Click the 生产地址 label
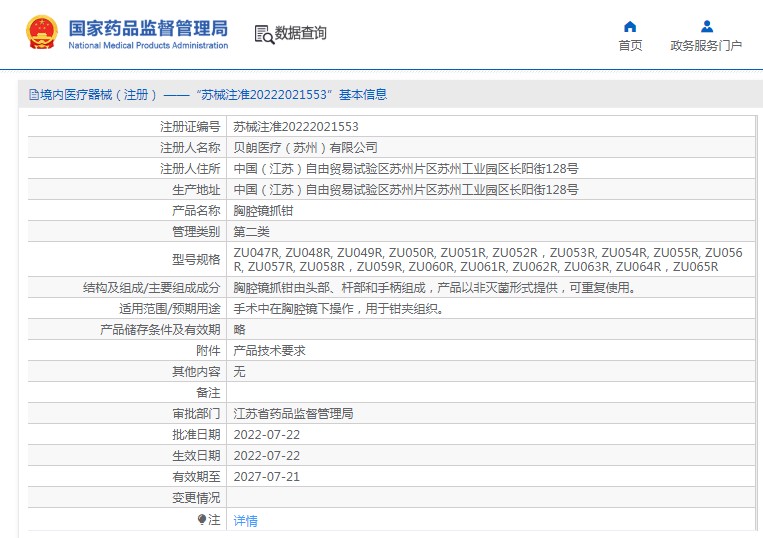 [196, 190]
